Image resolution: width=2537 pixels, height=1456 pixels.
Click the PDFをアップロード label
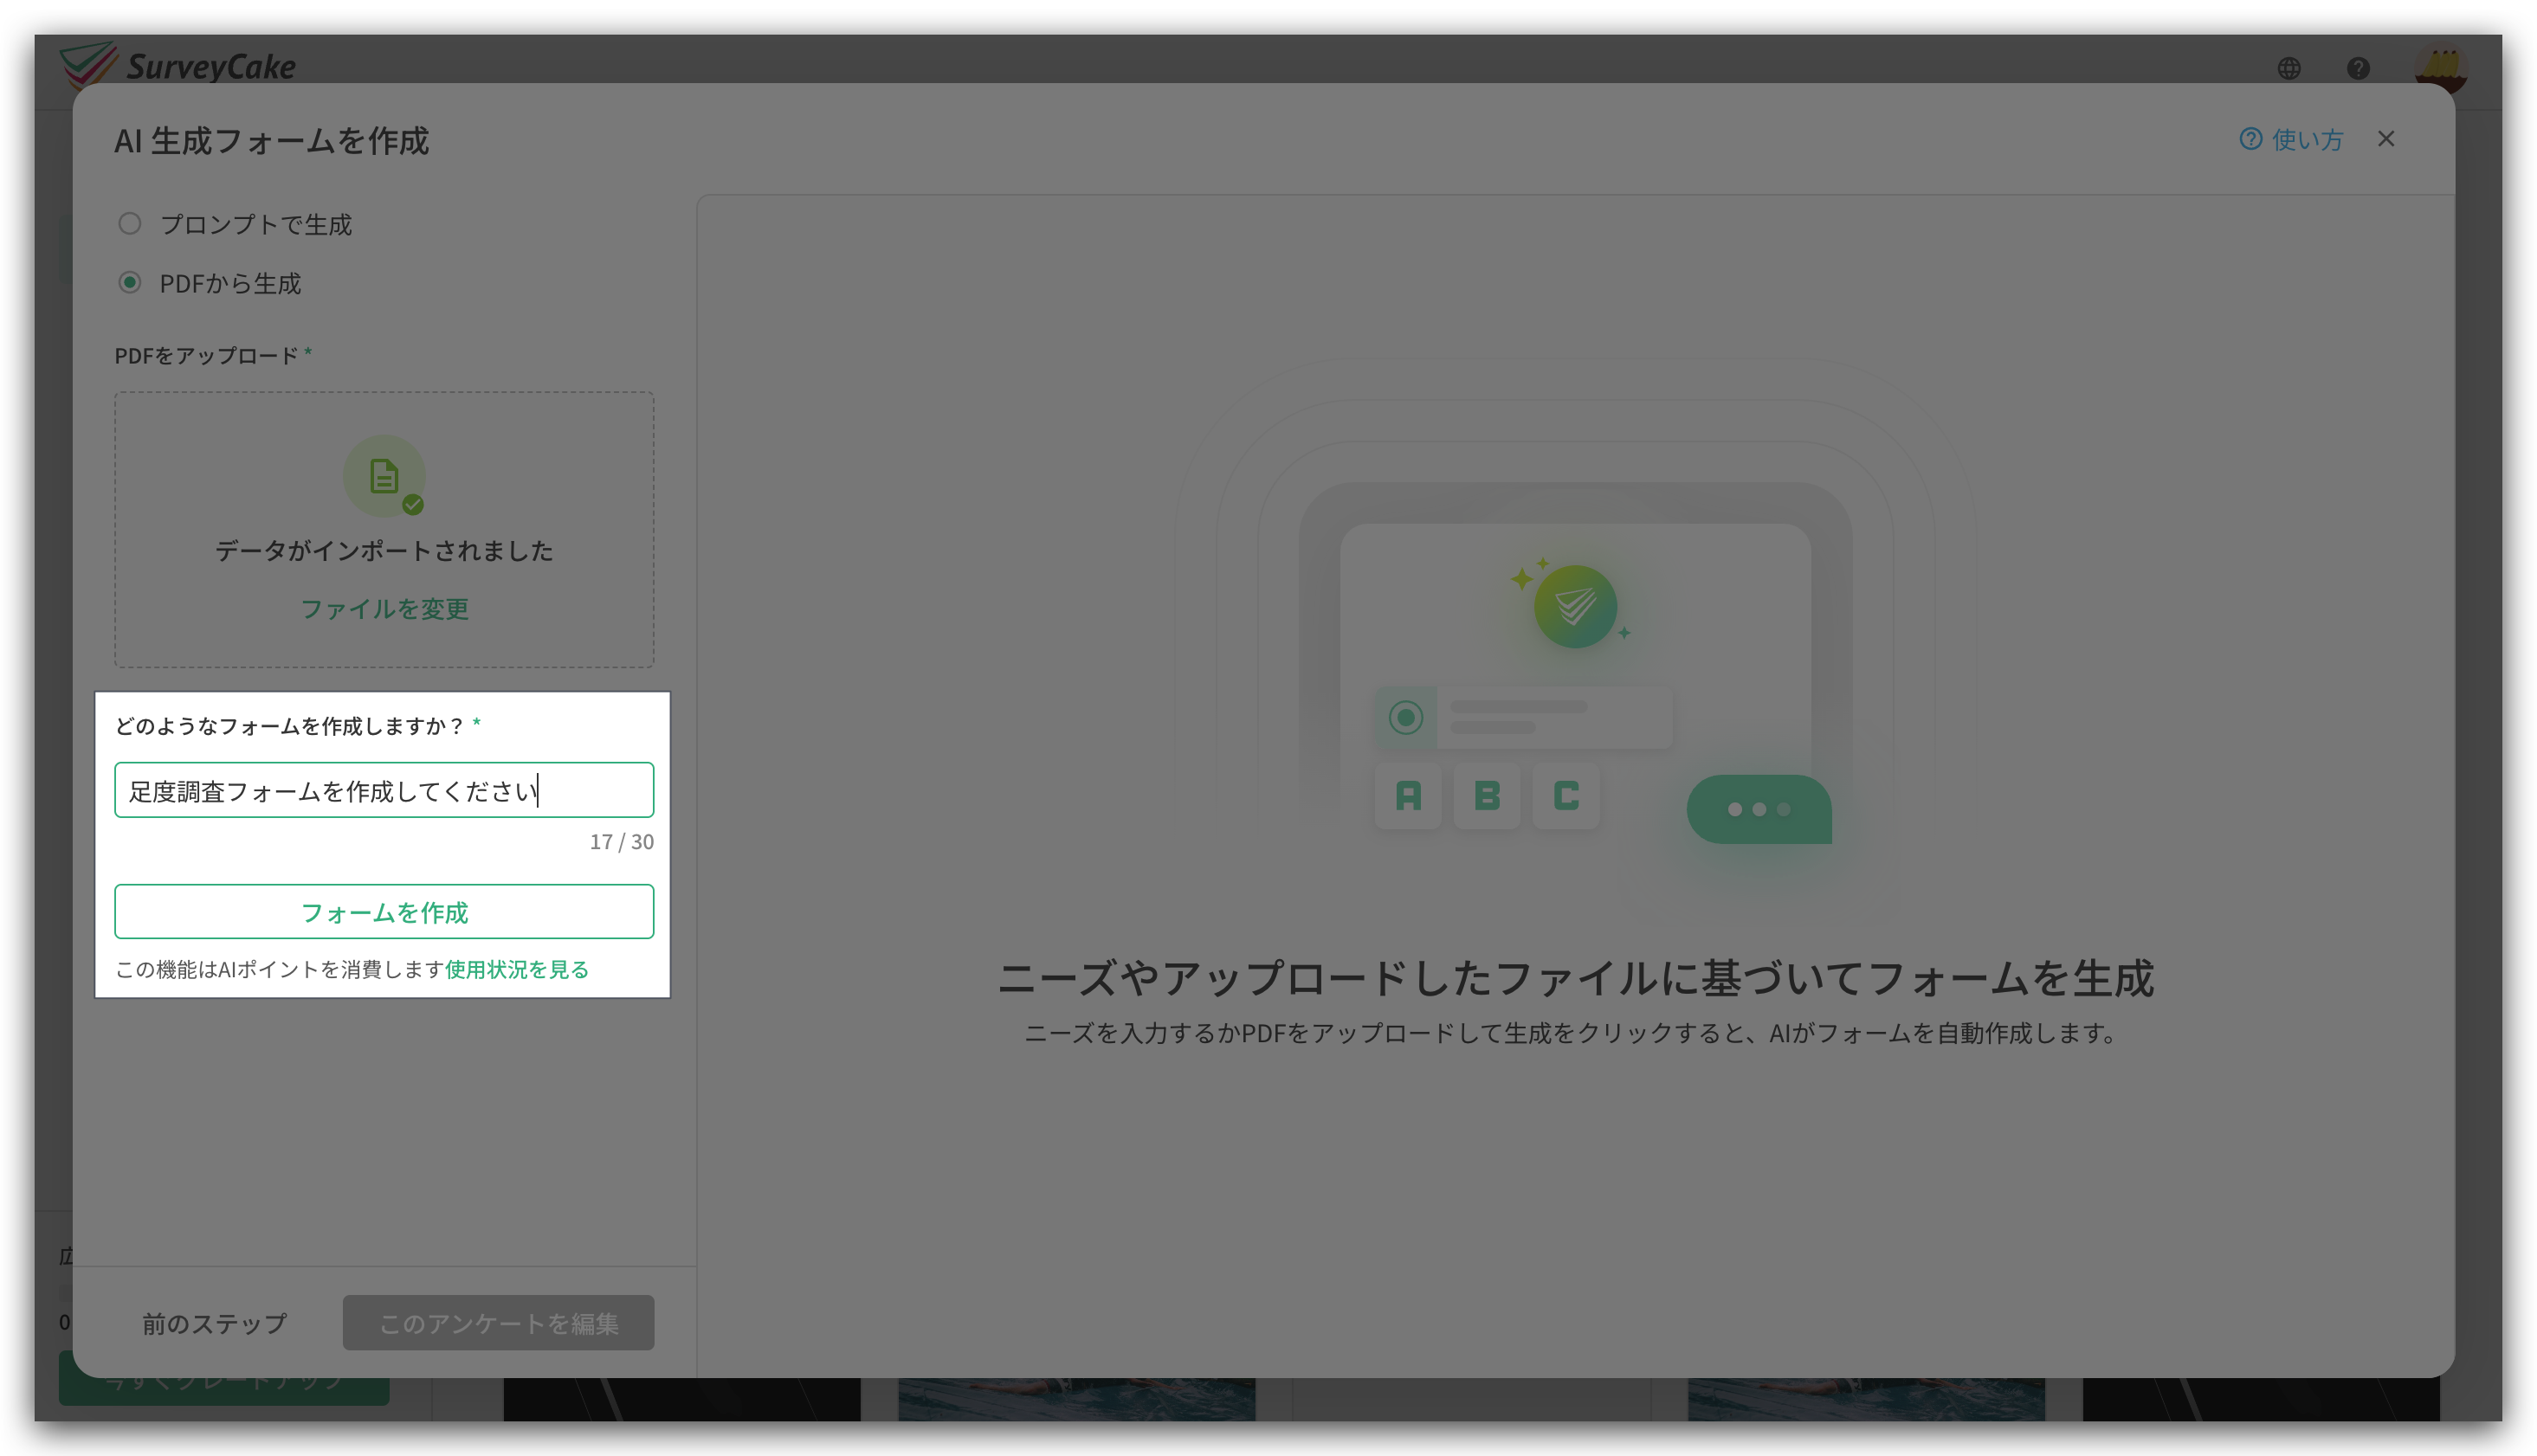pos(206,356)
